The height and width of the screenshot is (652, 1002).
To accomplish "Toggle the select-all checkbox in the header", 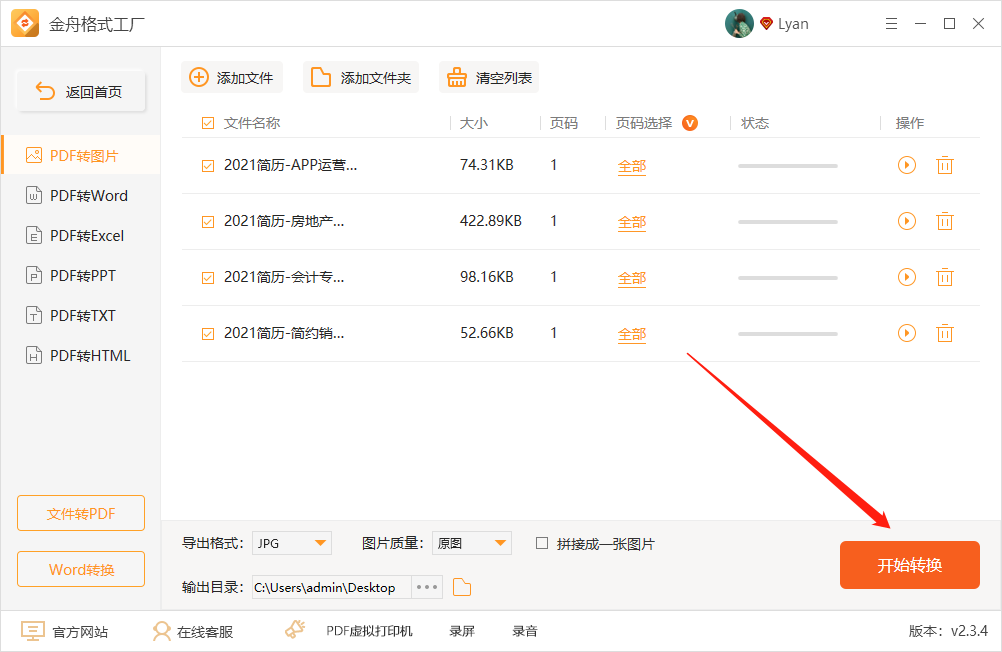I will [x=207, y=122].
